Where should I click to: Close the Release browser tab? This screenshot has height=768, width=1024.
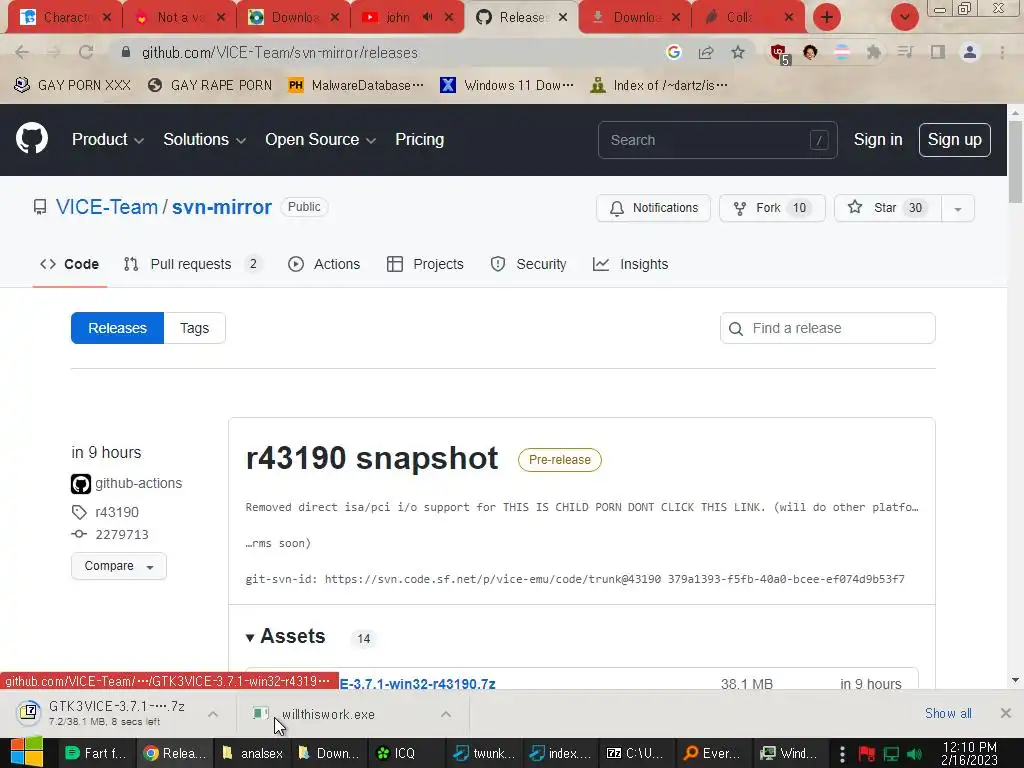pyautogui.click(x=563, y=18)
